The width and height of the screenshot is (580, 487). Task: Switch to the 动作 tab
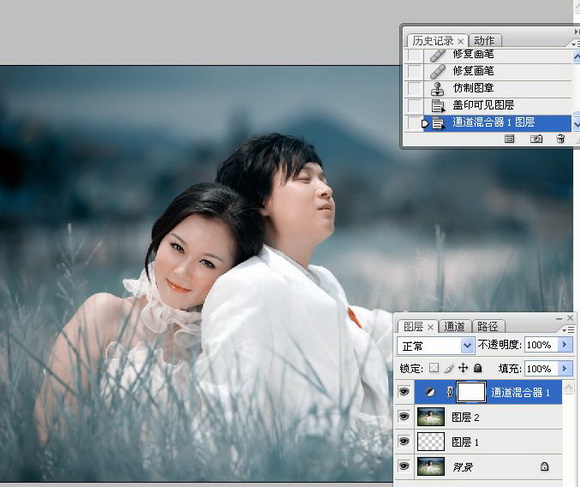coord(484,41)
